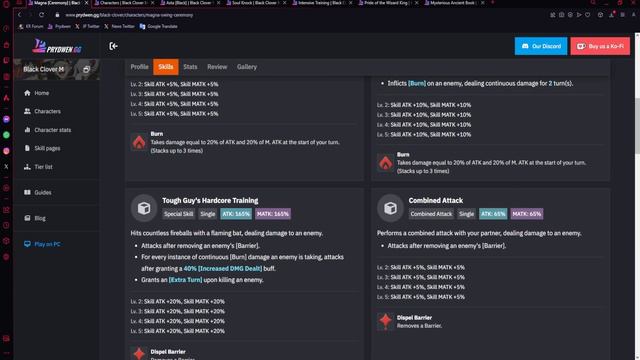
Task: Click the Our Discord button
Action: click(x=541, y=46)
